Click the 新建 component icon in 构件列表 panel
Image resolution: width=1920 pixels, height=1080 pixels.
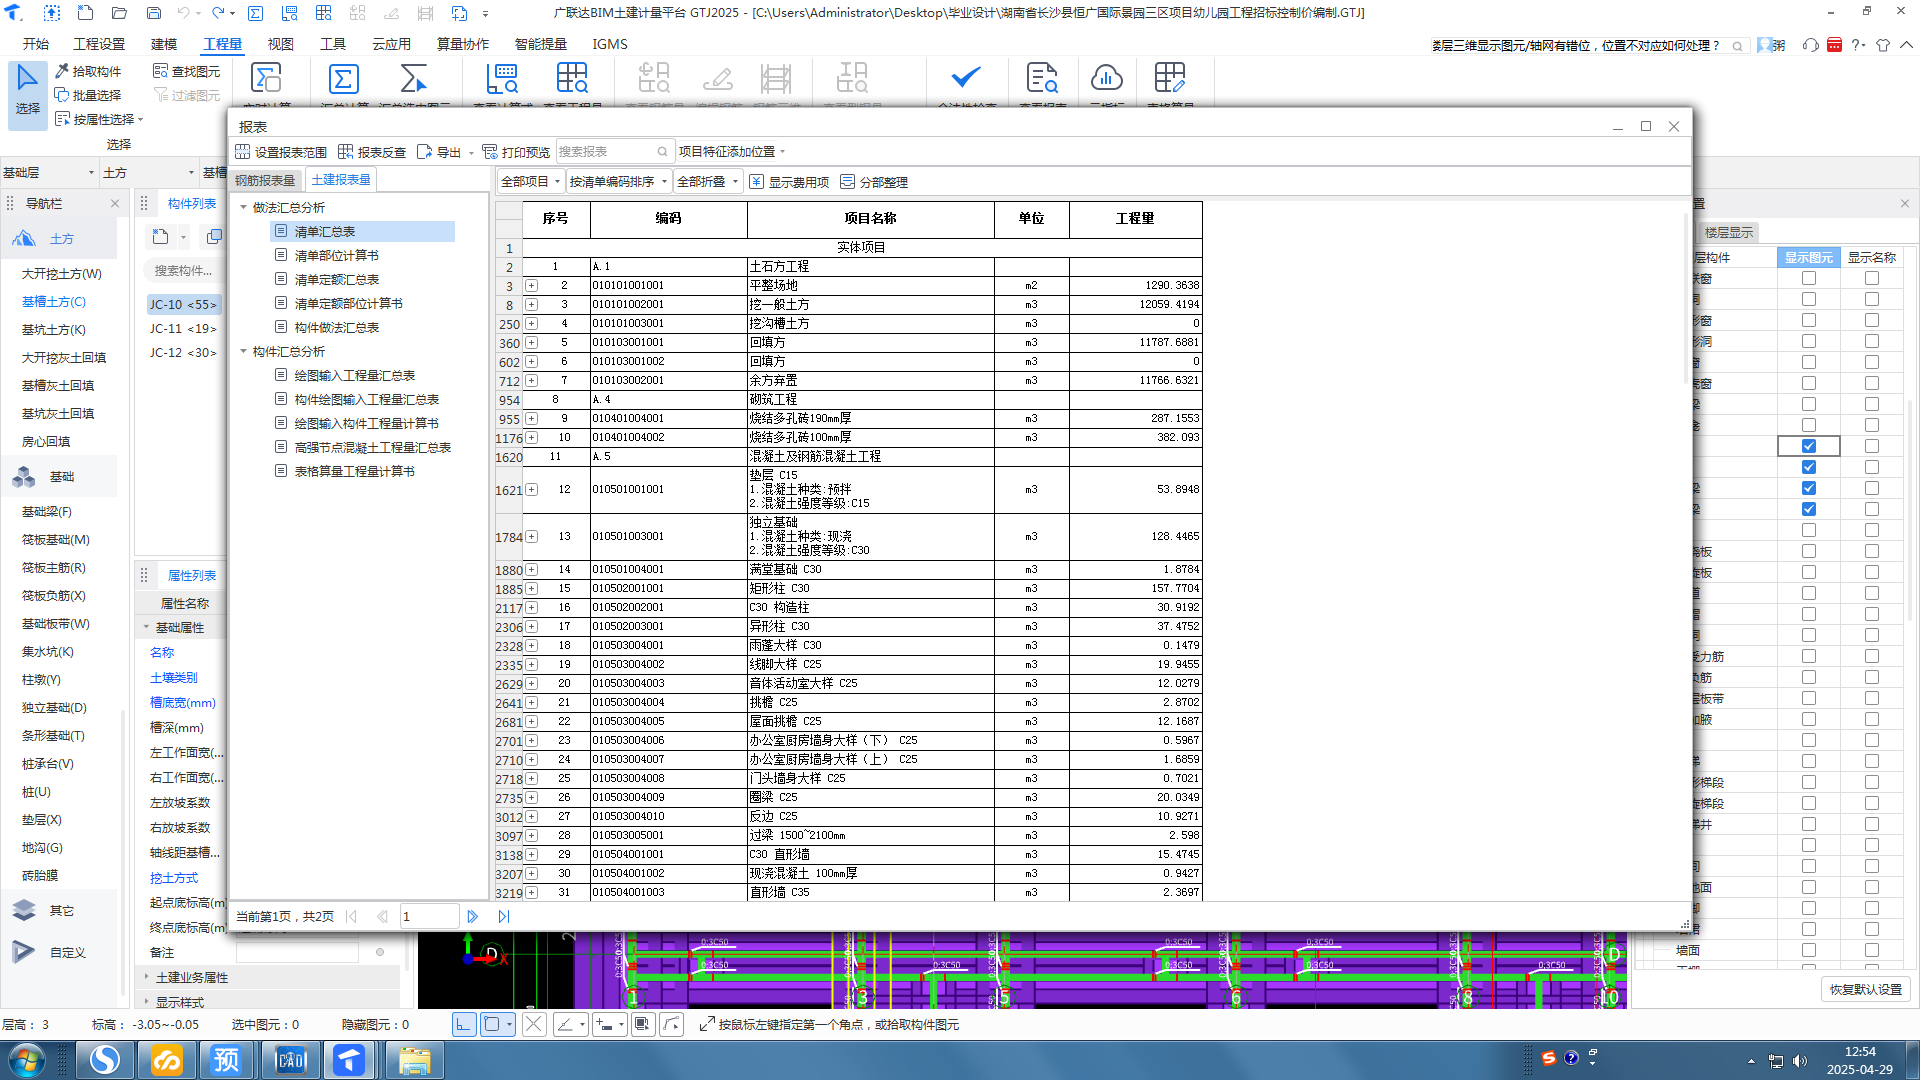pos(161,237)
